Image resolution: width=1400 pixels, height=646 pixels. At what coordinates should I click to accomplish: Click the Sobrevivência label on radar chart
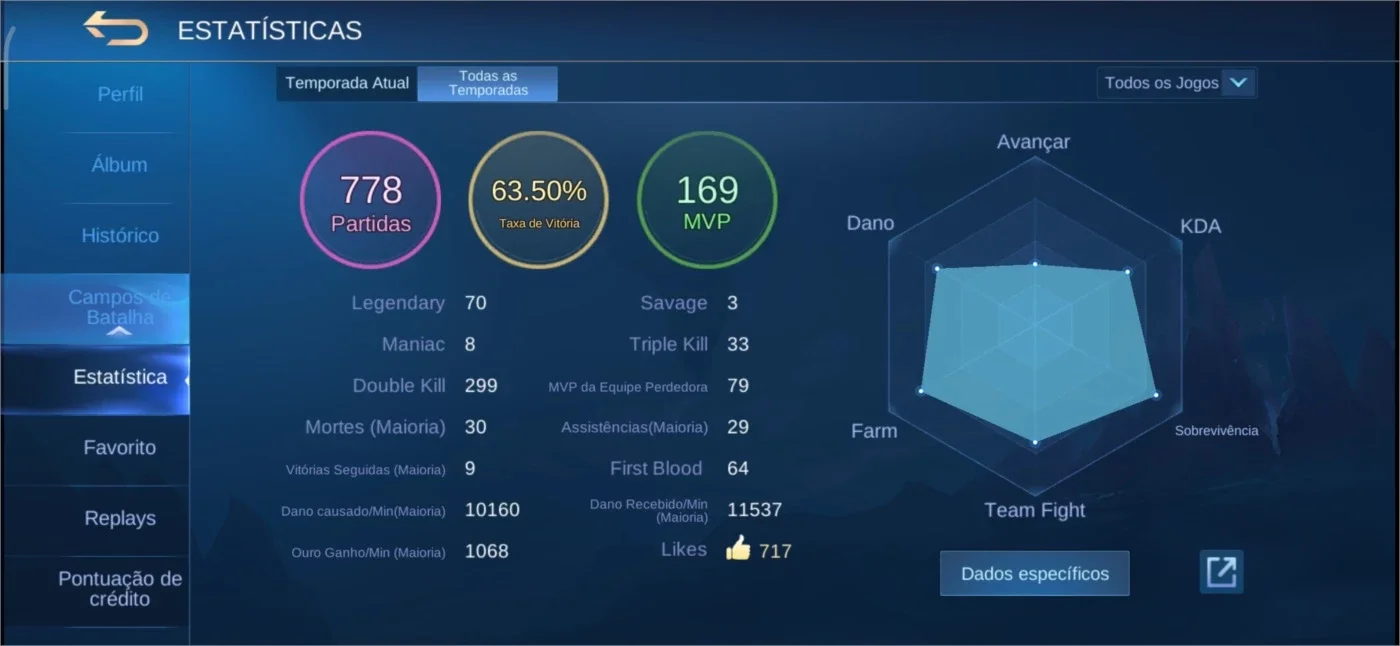(1216, 431)
